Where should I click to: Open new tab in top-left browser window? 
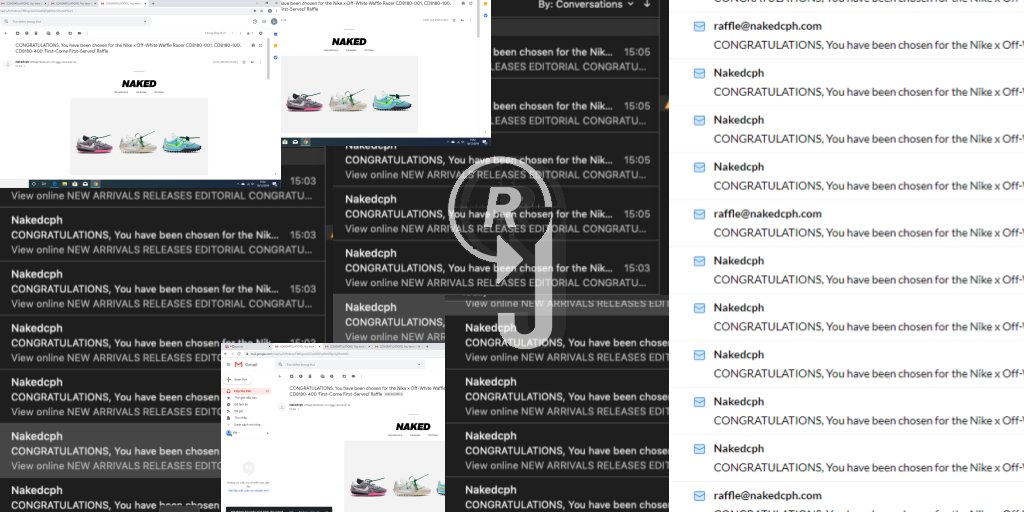[x=153, y=3]
